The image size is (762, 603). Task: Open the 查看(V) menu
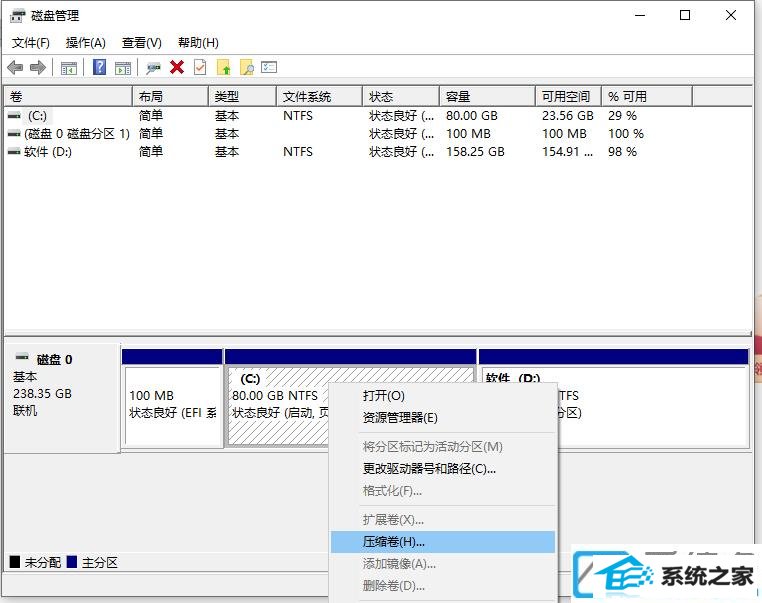point(141,43)
